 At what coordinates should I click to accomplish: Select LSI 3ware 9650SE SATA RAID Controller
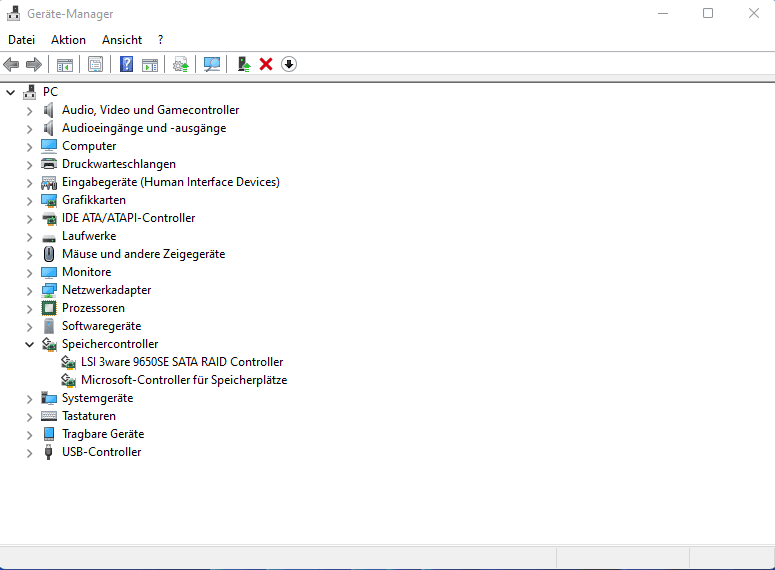[x=182, y=362]
